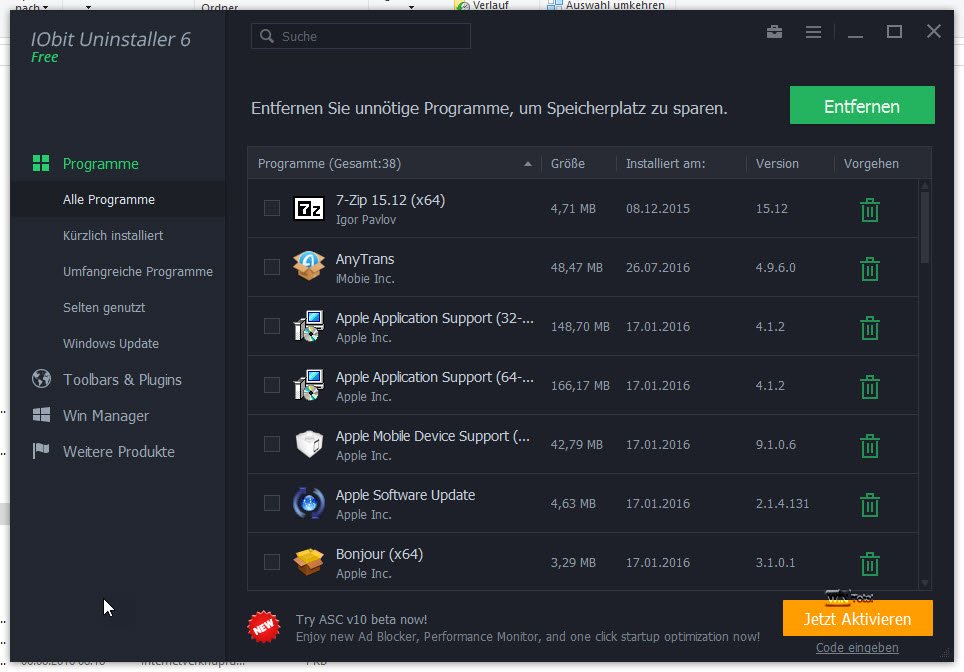Select Alle Programme in sidebar
This screenshot has width=964, height=672.
[x=109, y=199]
